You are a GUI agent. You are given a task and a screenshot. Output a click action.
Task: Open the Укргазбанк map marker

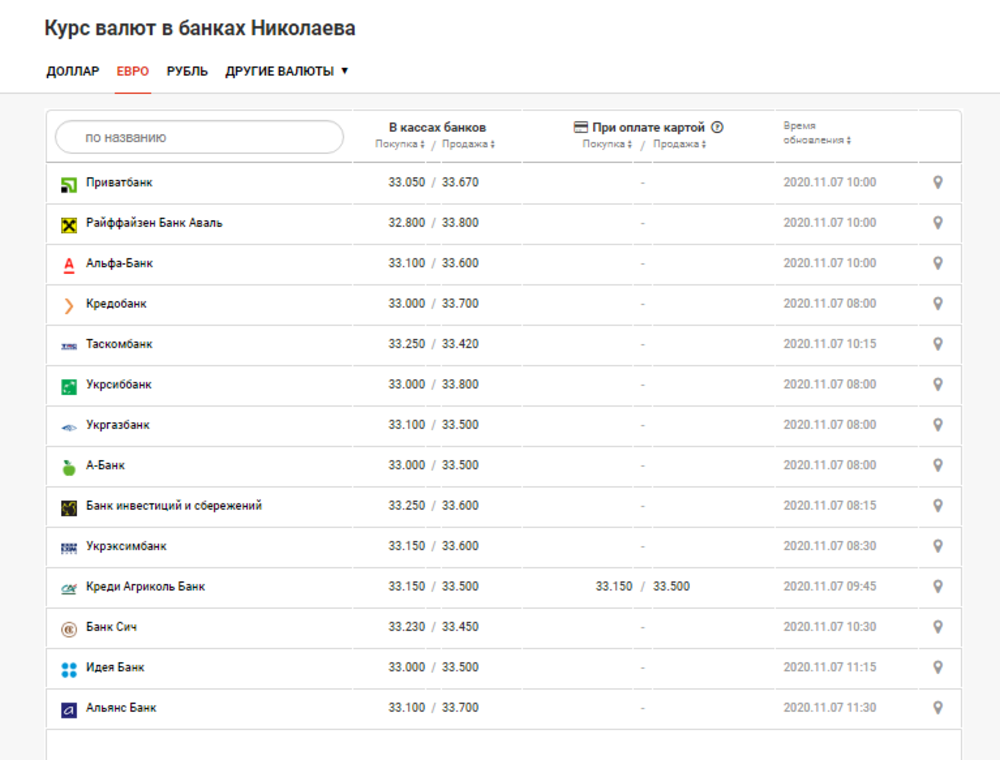coord(938,425)
